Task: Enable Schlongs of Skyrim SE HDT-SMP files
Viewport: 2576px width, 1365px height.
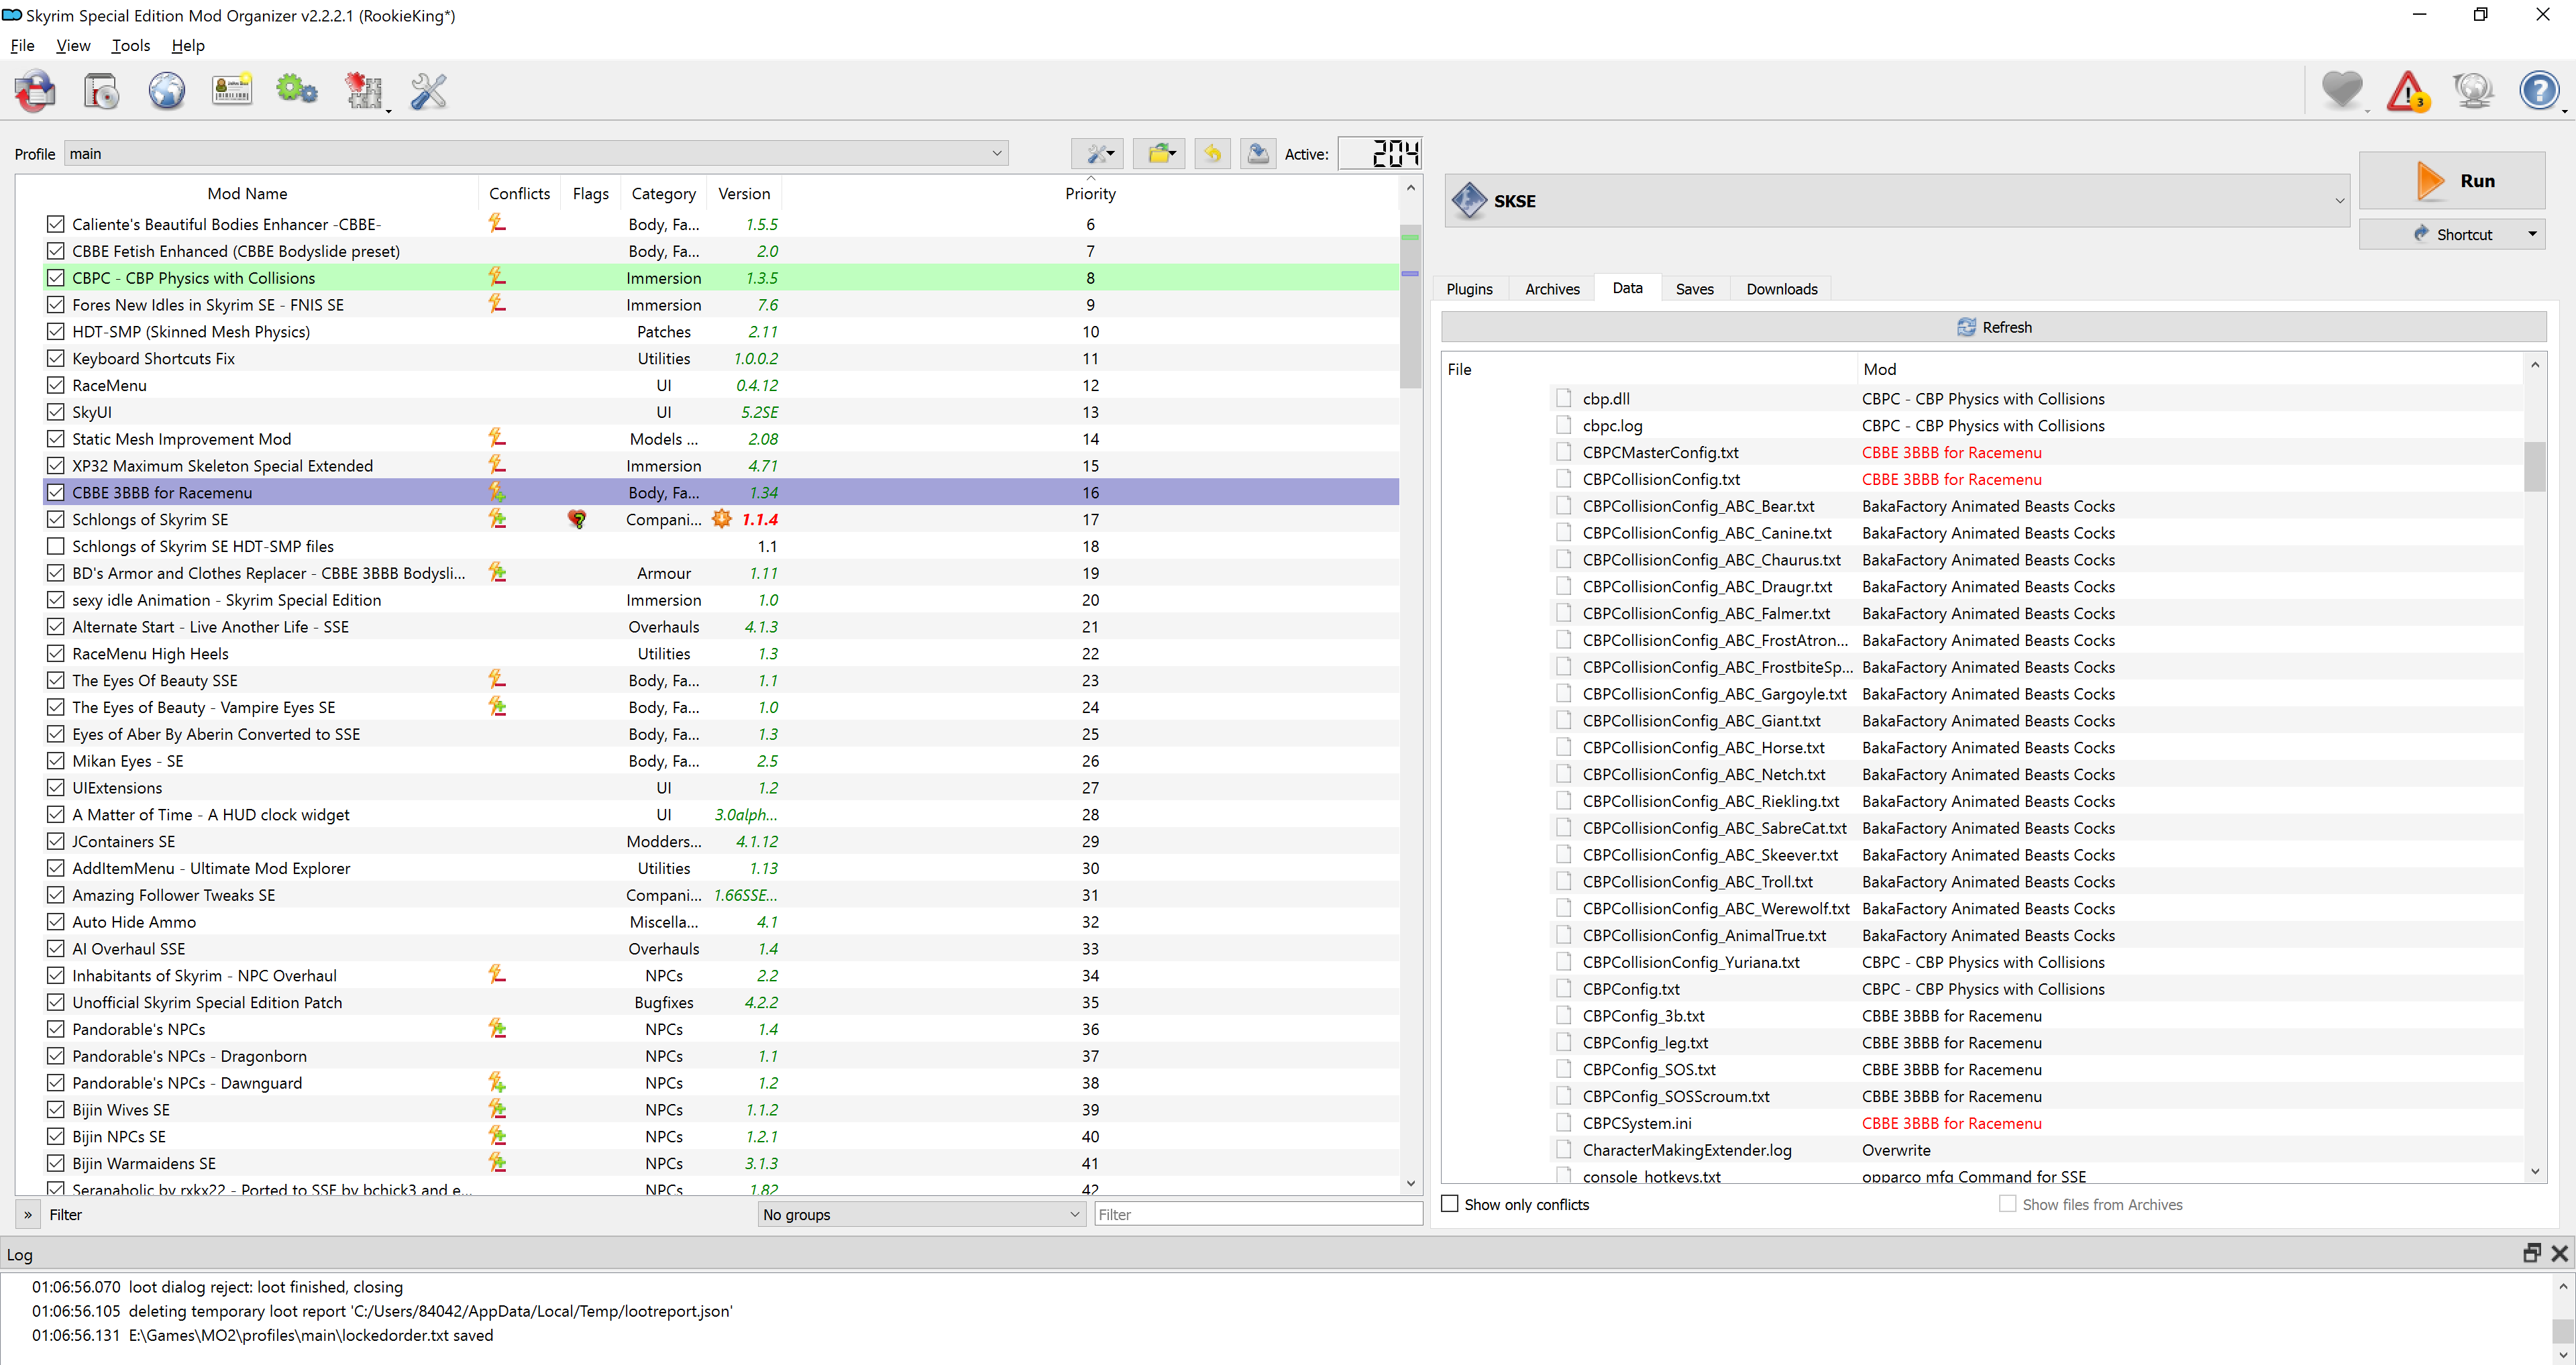Action: (x=56, y=546)
